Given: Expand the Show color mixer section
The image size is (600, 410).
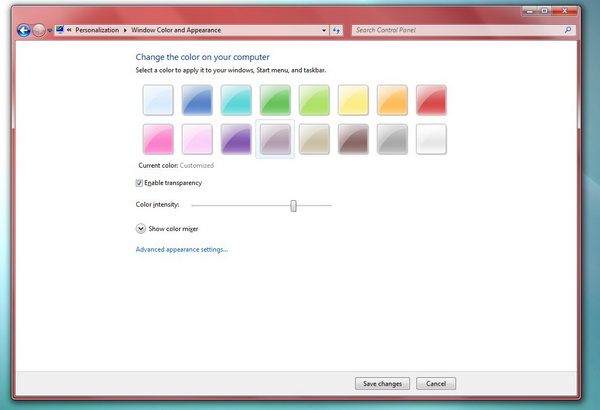Looking at the screenshot, I should [x=140, y=228].
